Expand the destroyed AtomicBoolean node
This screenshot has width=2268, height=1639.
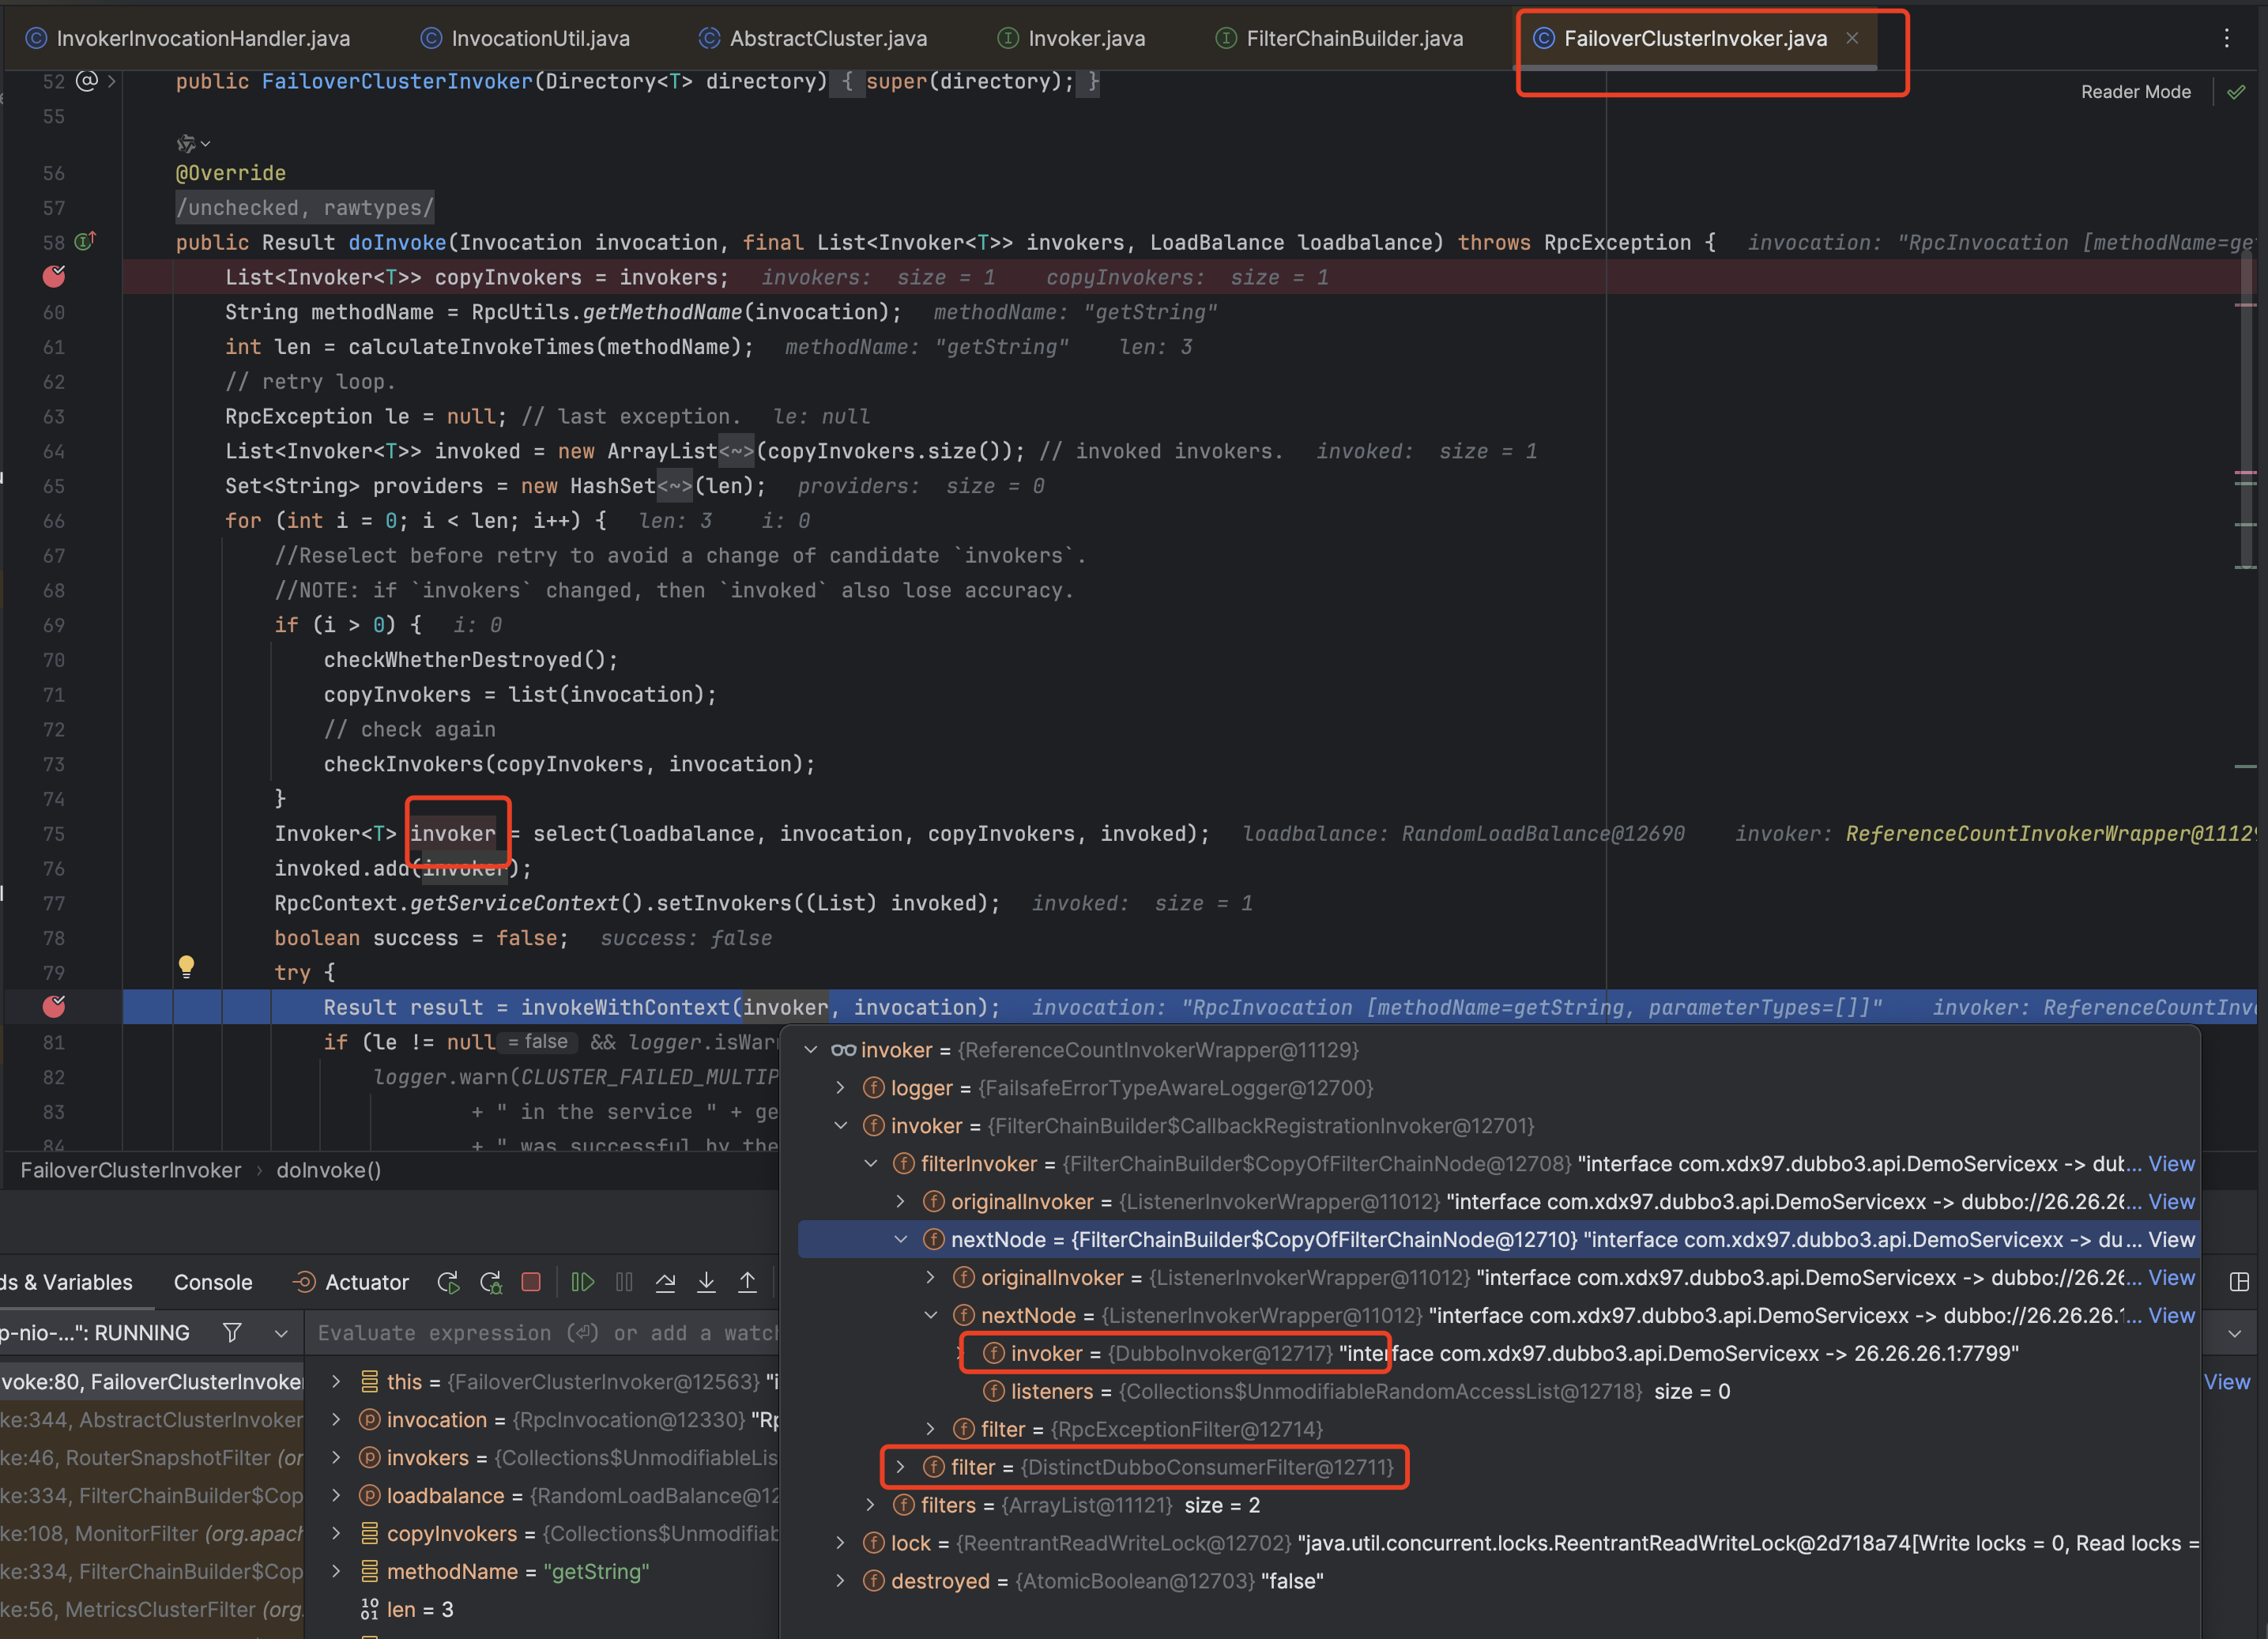tap(841, 1581)
